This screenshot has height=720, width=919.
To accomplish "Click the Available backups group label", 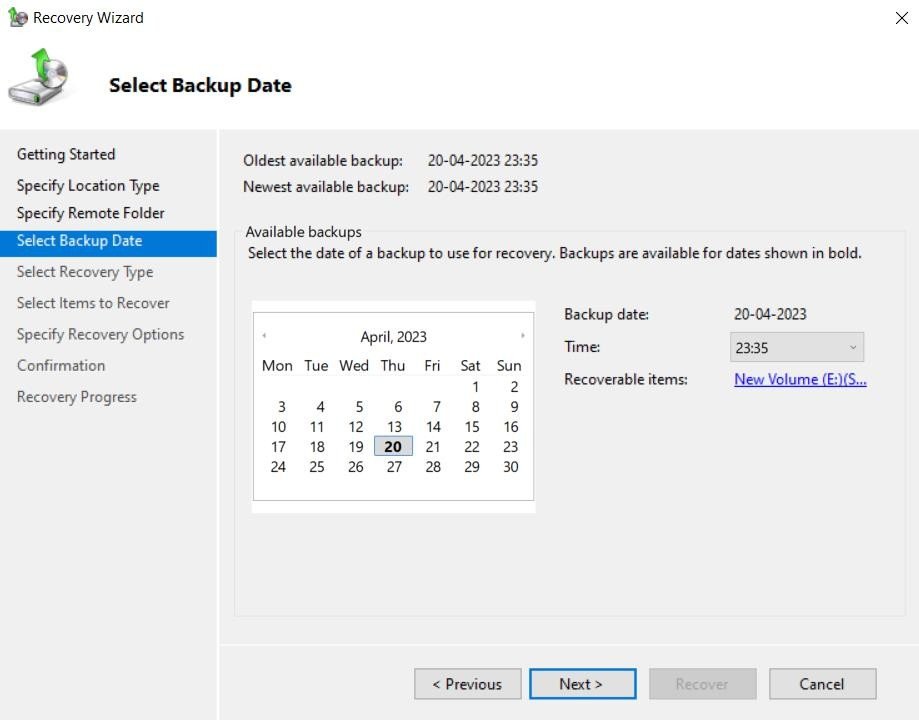I will 304,232.
